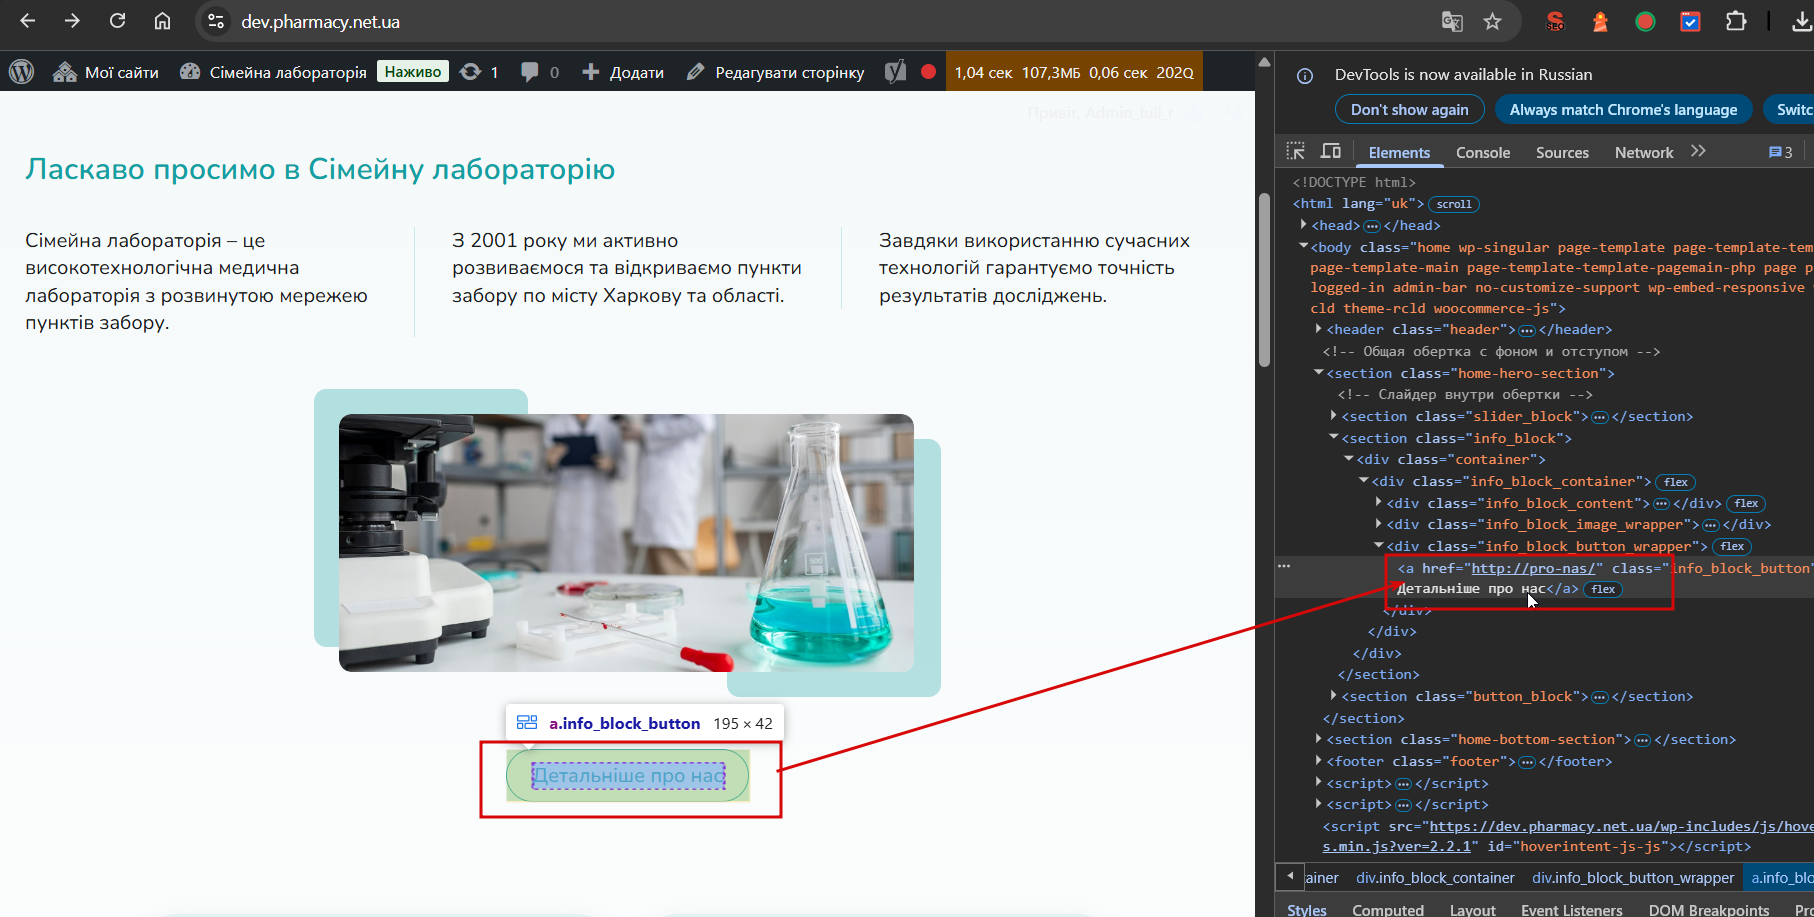Screen dimensions: 1814x917
Task: Expand the head node in the DOM tree
Action: click(x=1303, y=225)
